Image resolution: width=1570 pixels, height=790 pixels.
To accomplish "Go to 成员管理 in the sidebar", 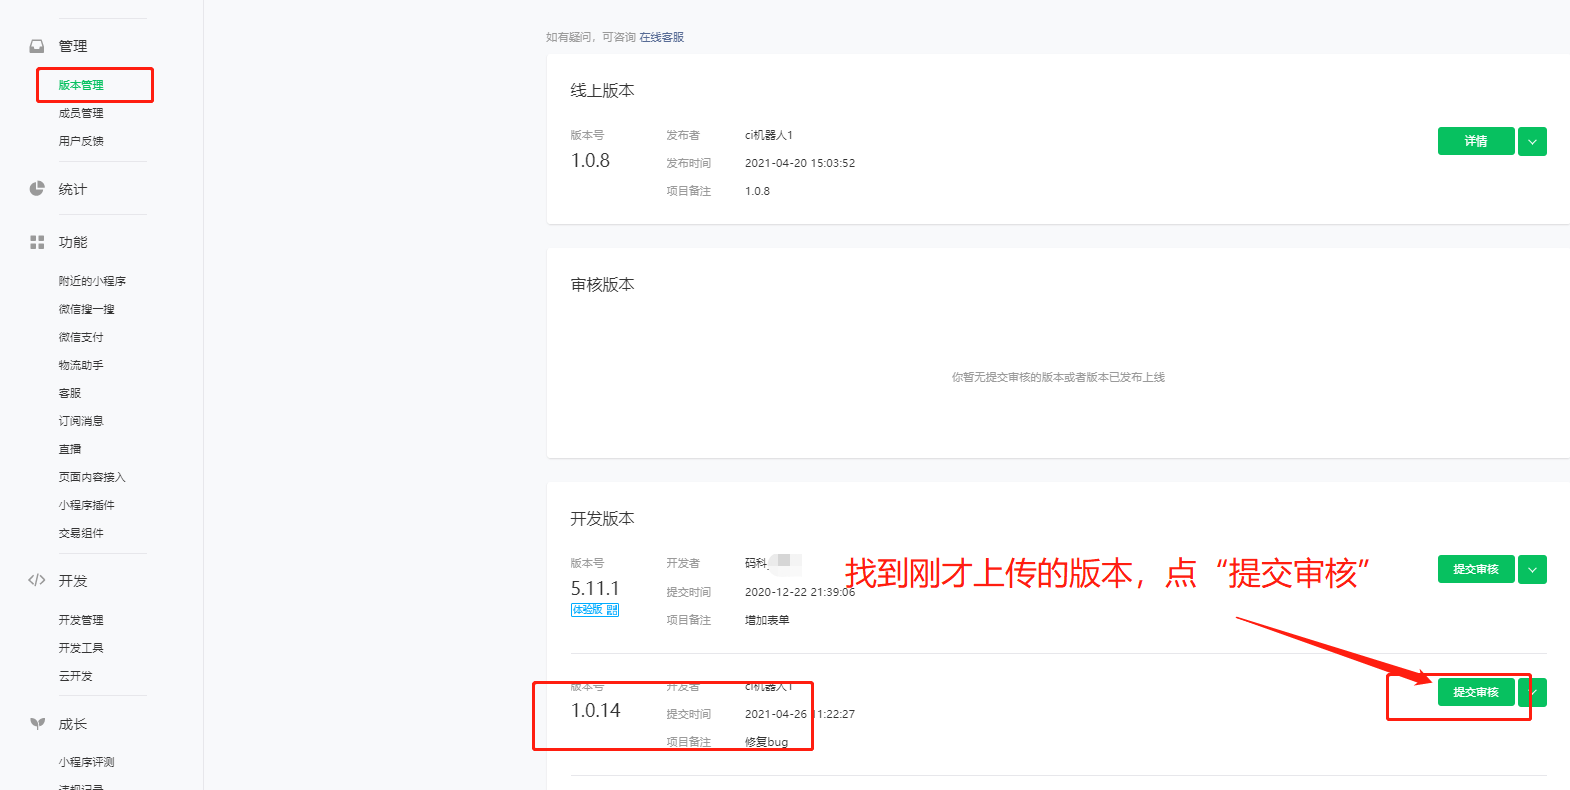I will click(x=81, y=113).
